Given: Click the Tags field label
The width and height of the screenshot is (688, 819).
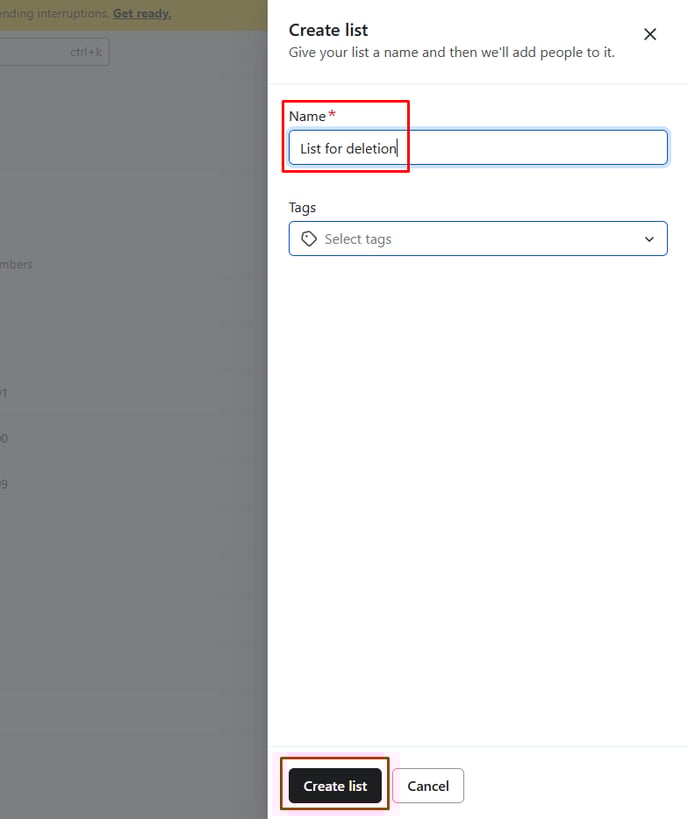Looking at the screenshot, I should coord(302,208).
